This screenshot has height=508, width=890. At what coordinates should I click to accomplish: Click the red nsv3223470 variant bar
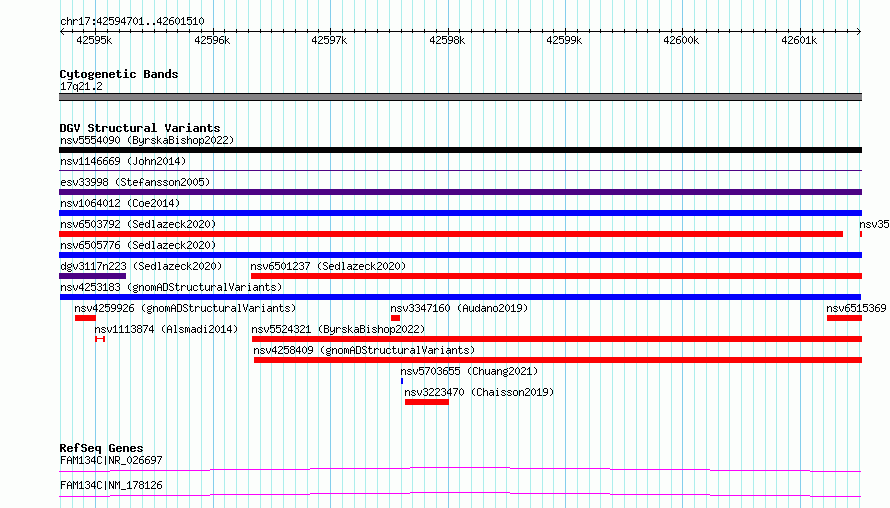[427, 402]
